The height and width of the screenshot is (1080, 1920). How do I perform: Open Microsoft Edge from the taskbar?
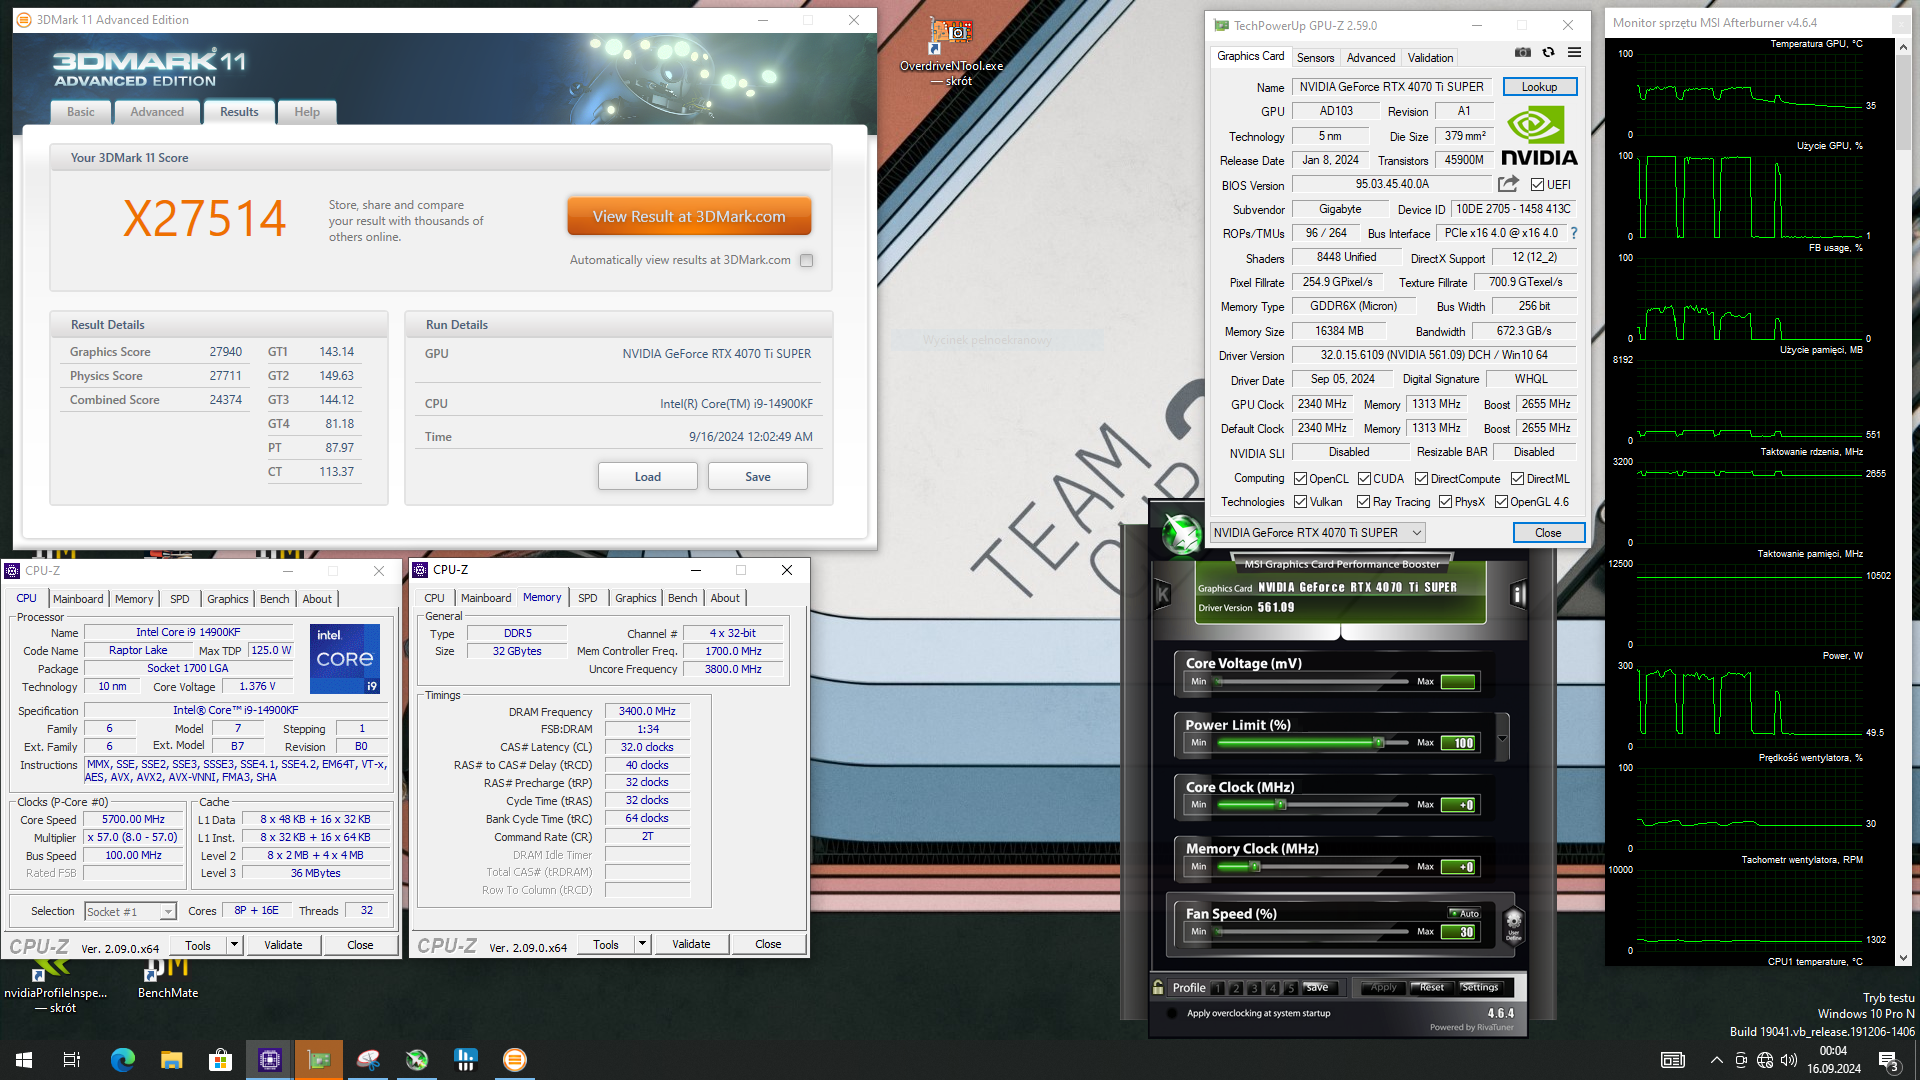point(122,1060)
